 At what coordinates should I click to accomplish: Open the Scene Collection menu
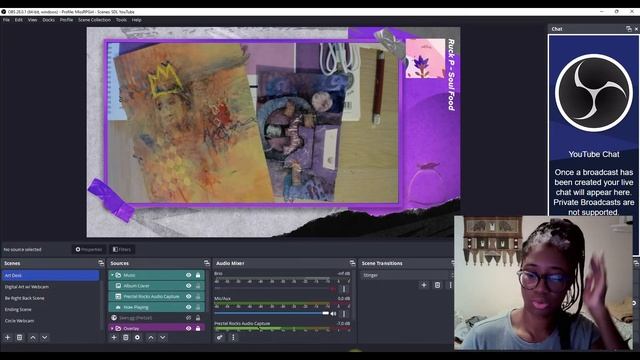pyautogui.click(x=94, y=20)
